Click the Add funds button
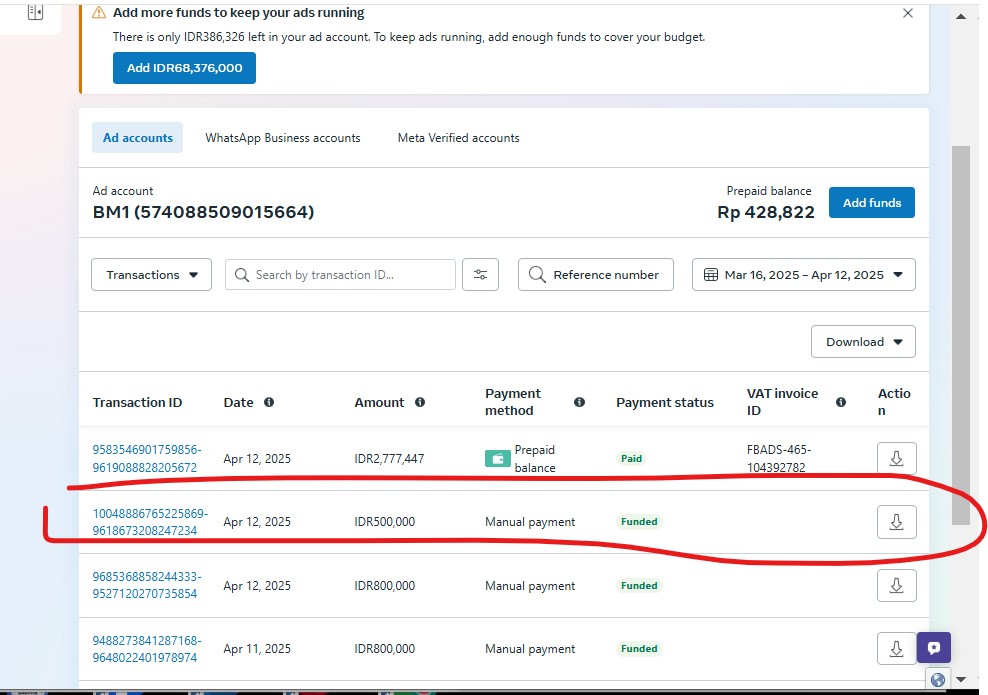Viewport: 988px width, 695px height. click(x=871, y=203)
